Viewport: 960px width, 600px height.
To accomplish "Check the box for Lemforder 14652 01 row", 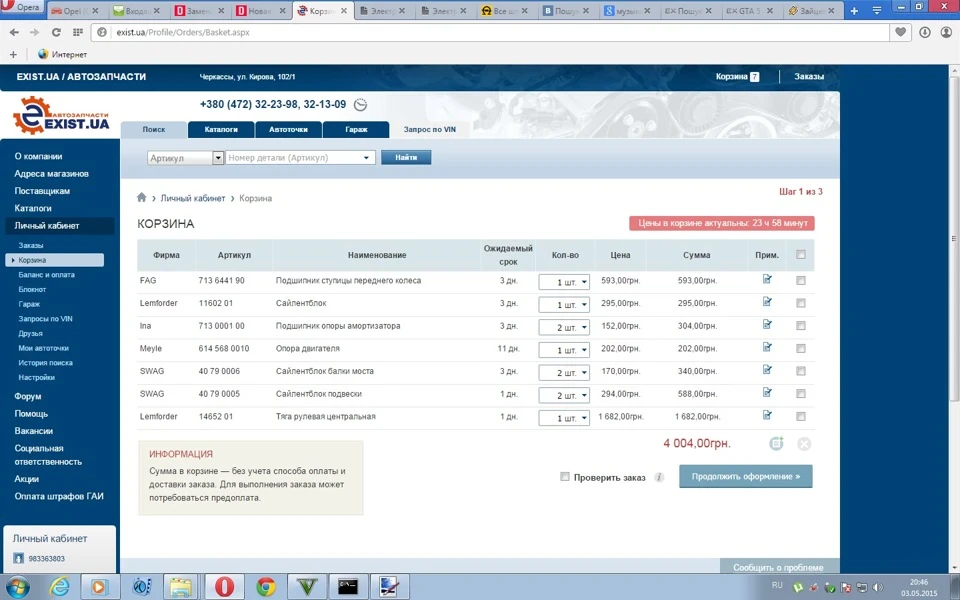I will point(801,416).
